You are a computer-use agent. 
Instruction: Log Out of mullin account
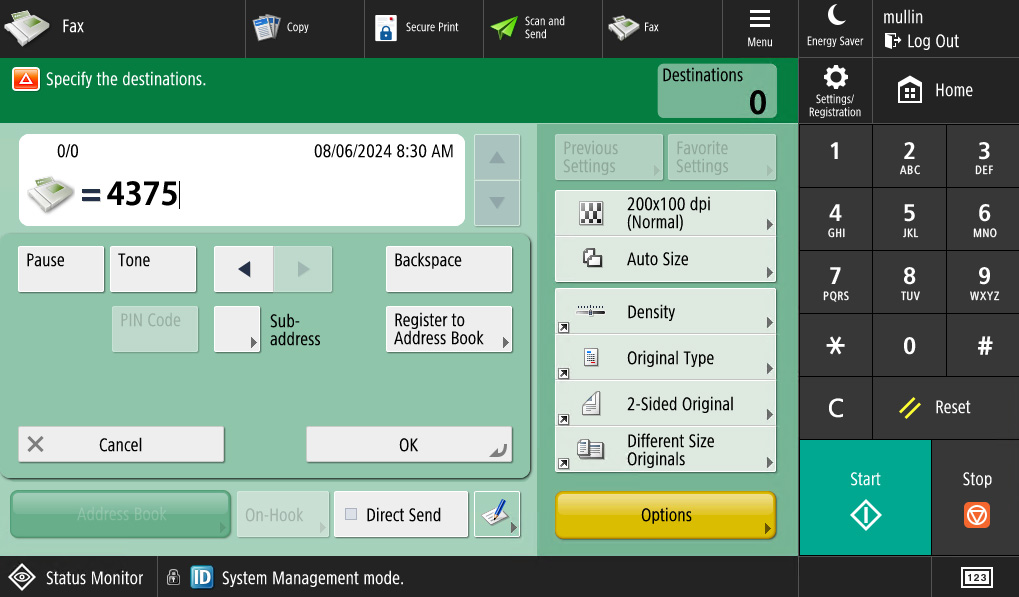point(922,41)
